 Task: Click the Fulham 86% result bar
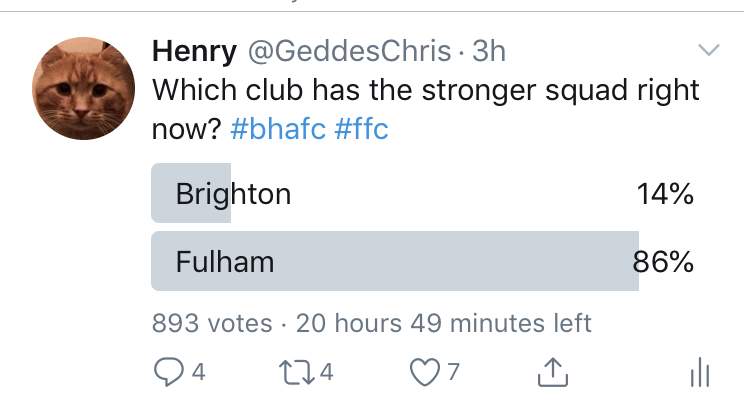395,261
